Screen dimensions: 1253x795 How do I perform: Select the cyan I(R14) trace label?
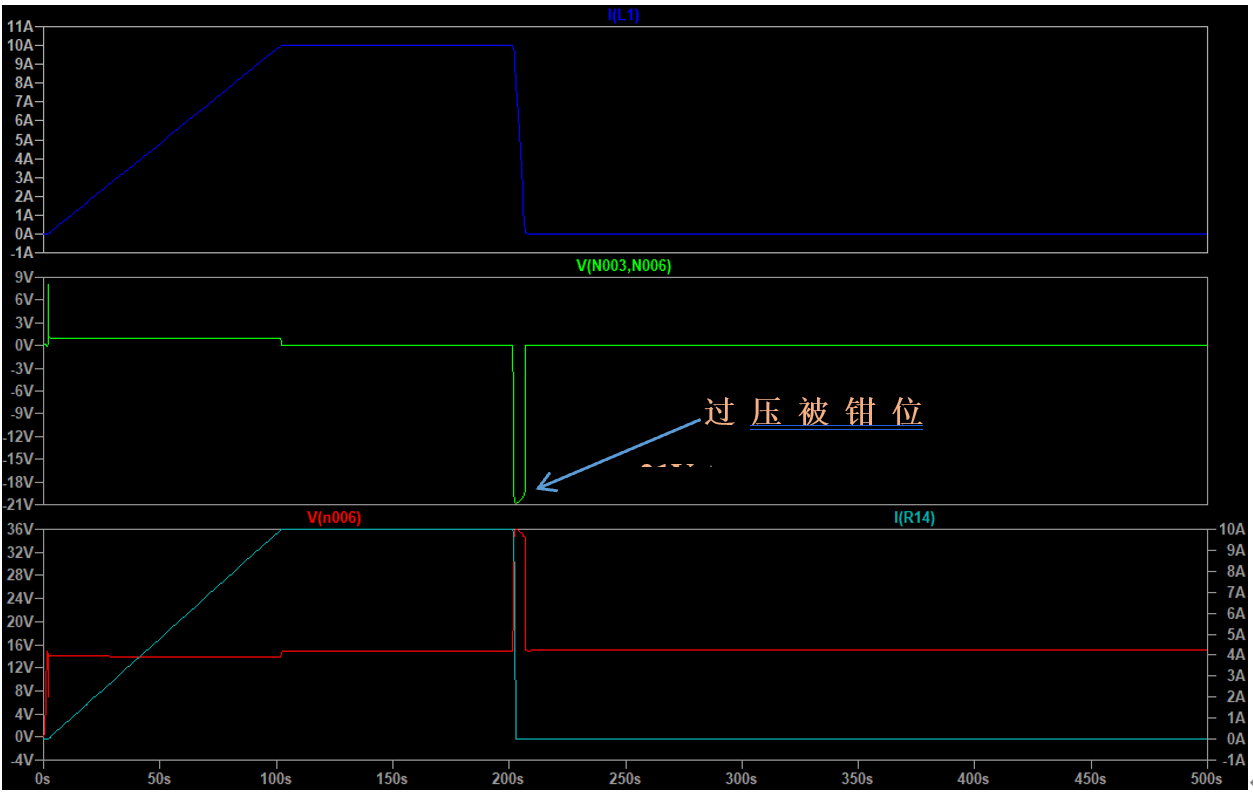tap(914, 517)
